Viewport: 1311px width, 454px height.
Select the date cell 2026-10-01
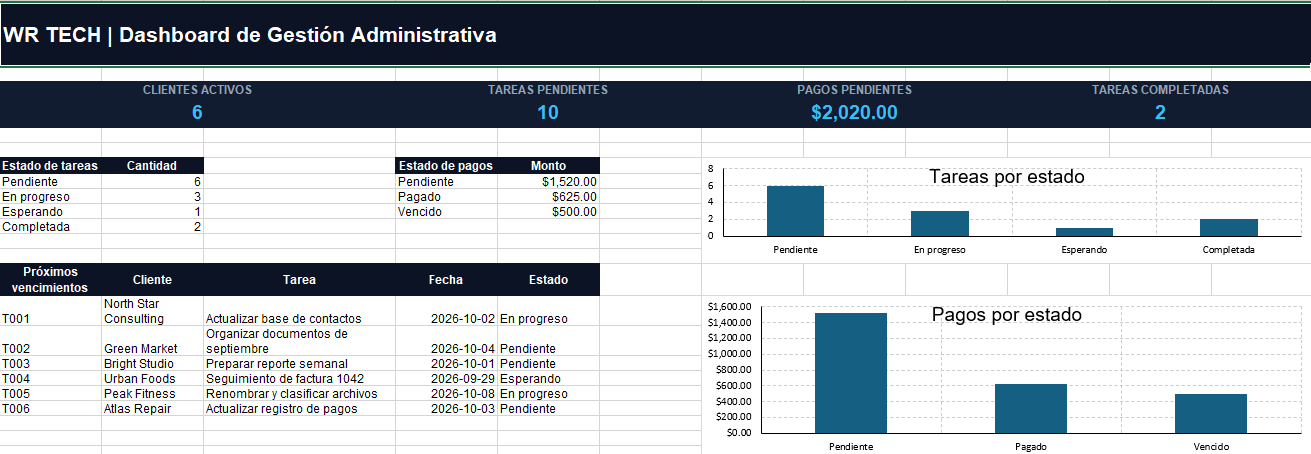pos(447,364)
